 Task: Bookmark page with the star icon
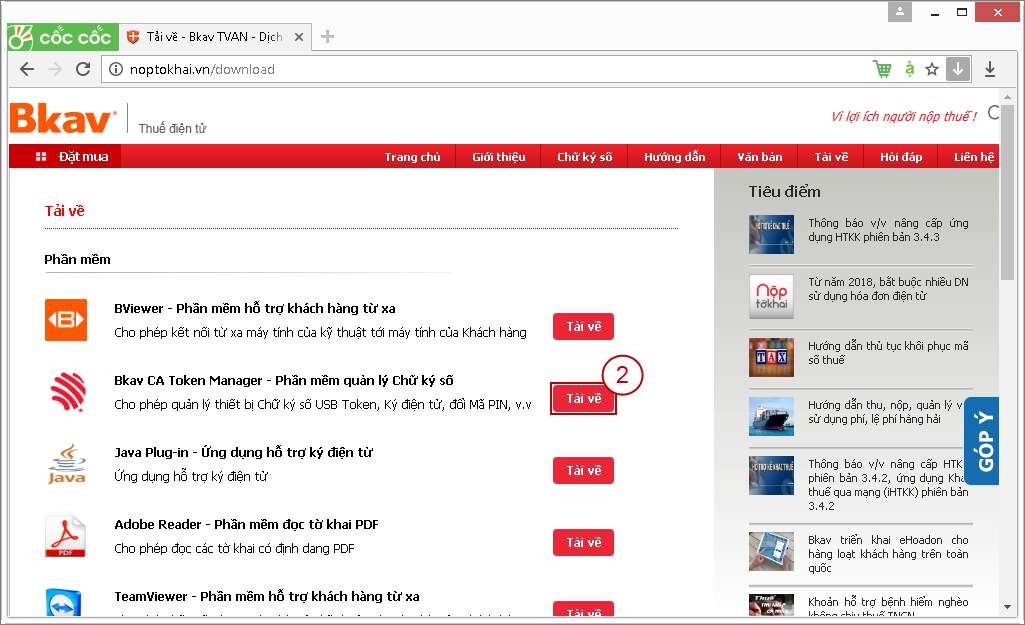pos(932,69)
